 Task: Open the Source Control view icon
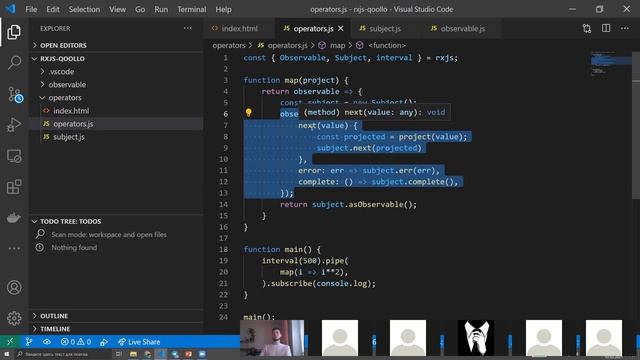coord(15,94)
